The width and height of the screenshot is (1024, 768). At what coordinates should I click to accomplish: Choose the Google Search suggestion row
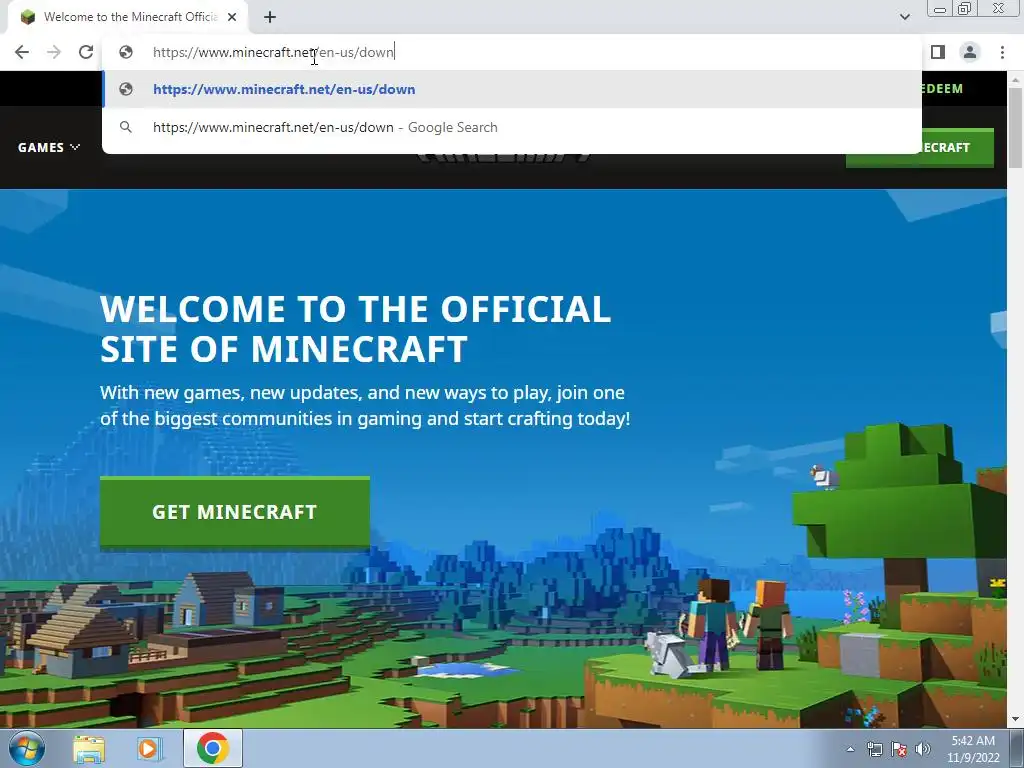pyautogui.click(x=512, y=127)
